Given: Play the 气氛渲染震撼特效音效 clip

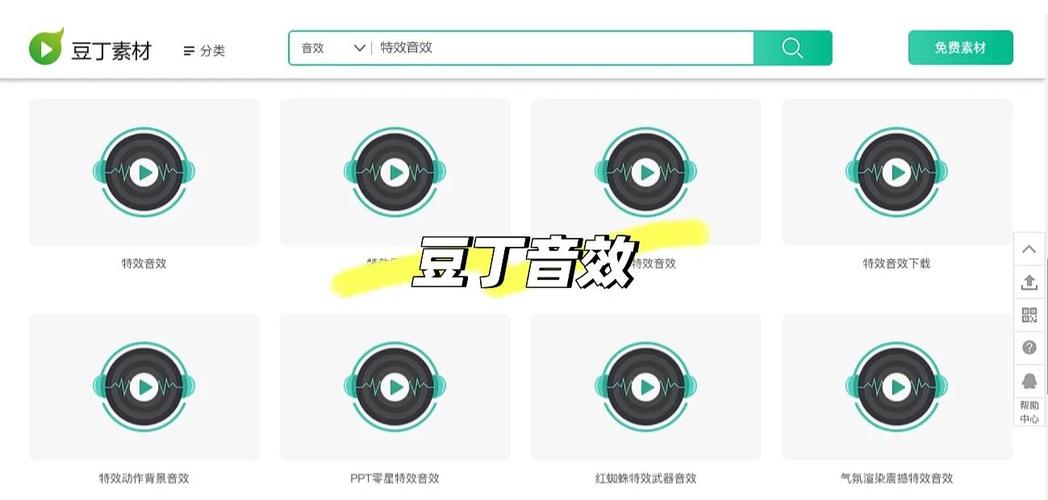Looking at the screenshot, I should (896, 386).
